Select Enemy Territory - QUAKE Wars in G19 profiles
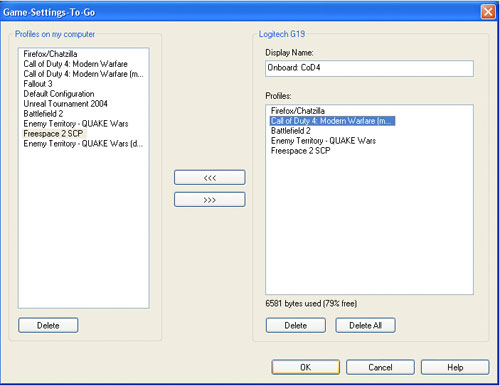 323,141
